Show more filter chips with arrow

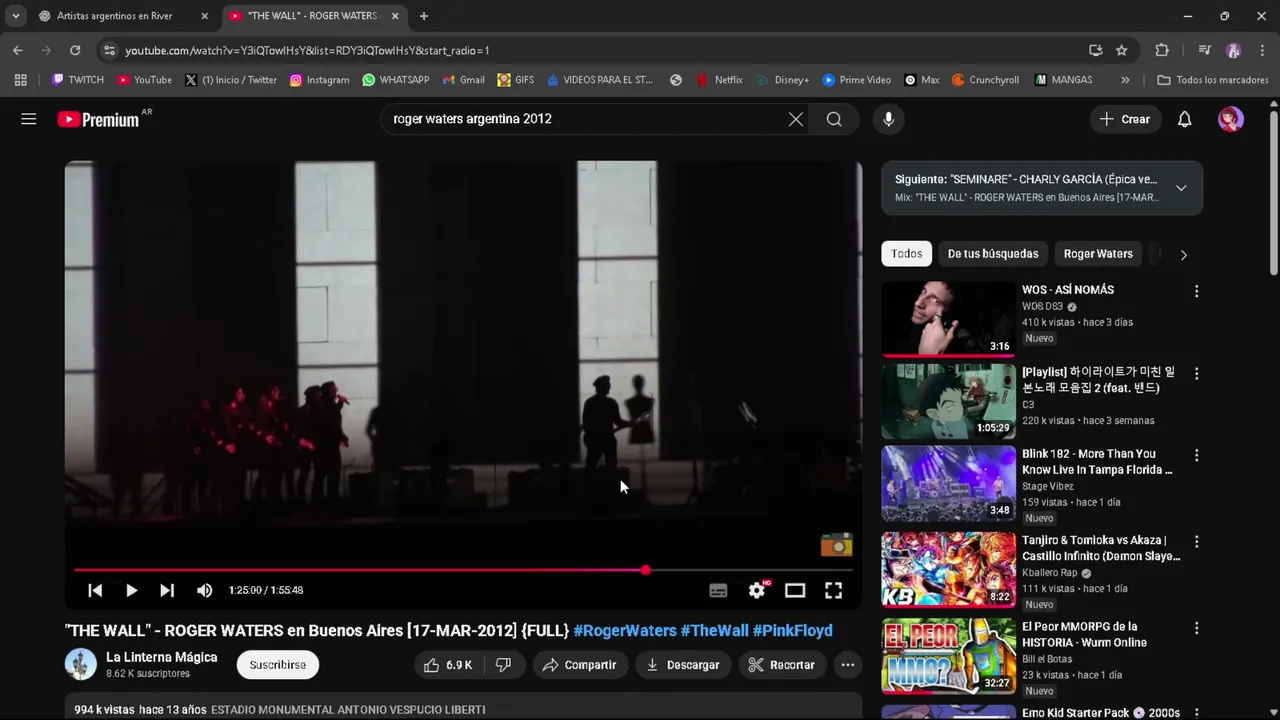coord(1183,255)
